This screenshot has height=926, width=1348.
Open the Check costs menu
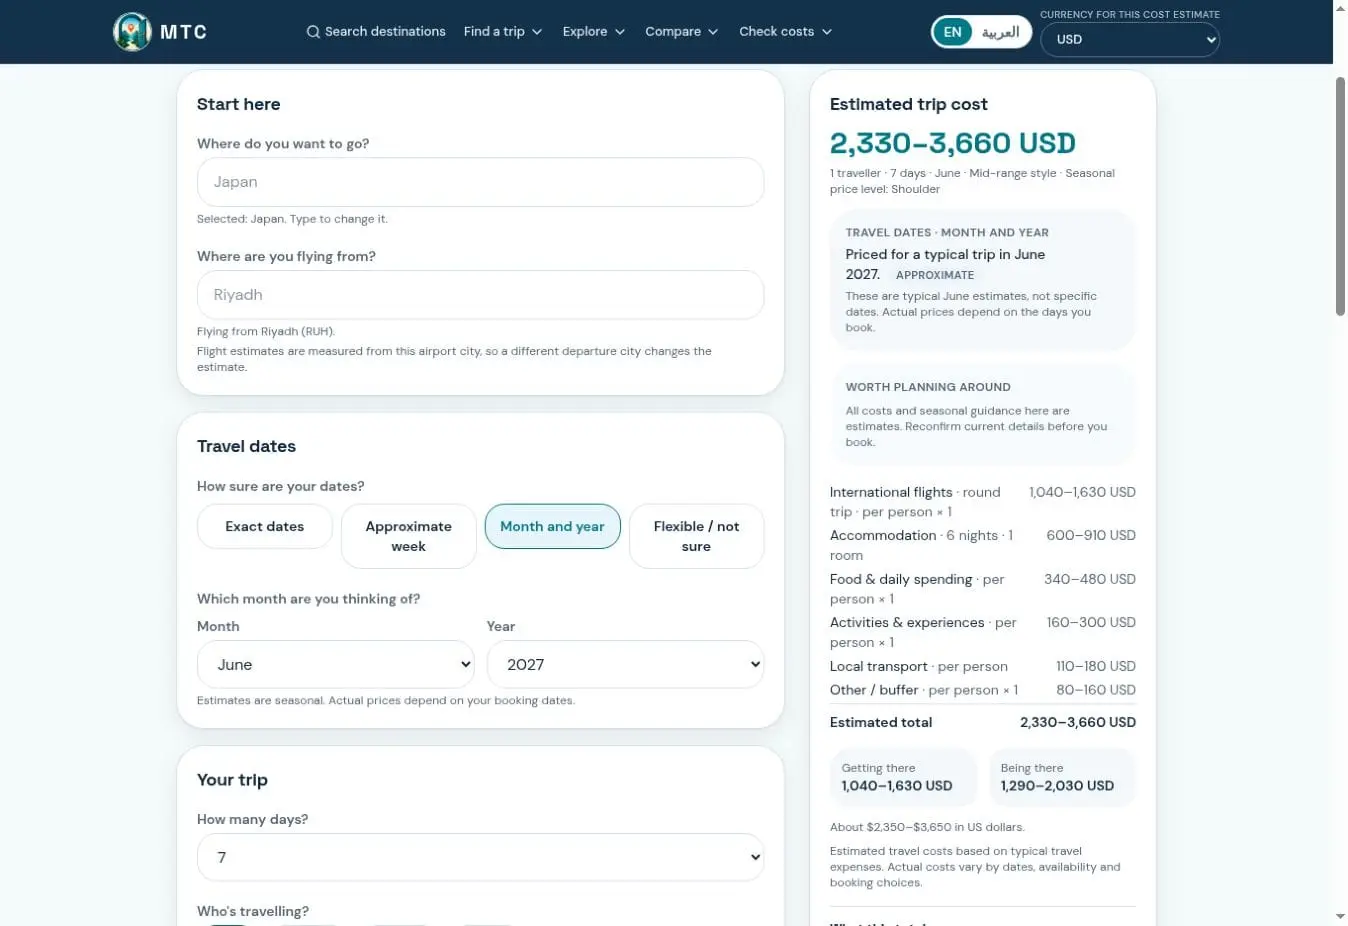point(786,32)
